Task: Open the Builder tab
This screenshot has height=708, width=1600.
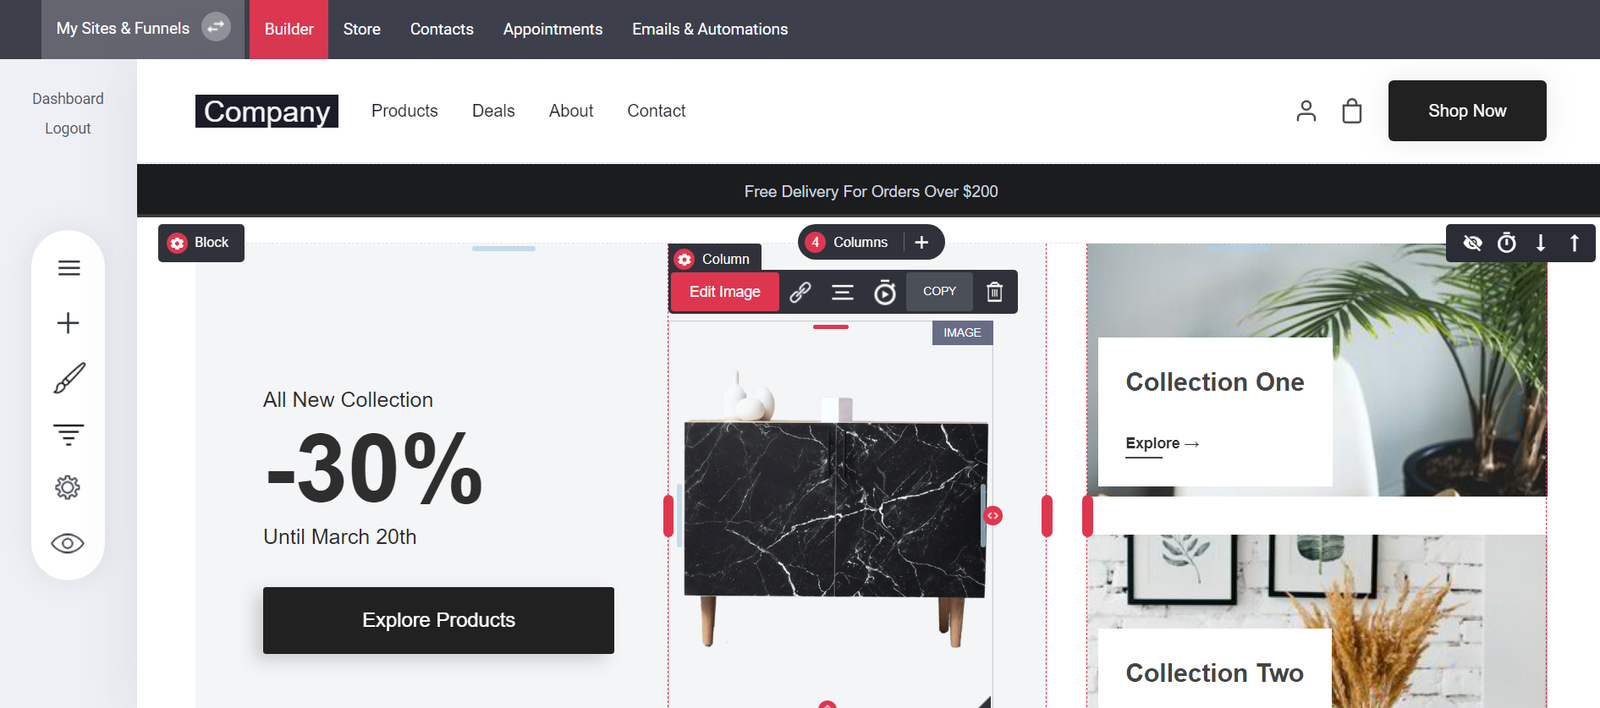Action: (x=289, y=29)
